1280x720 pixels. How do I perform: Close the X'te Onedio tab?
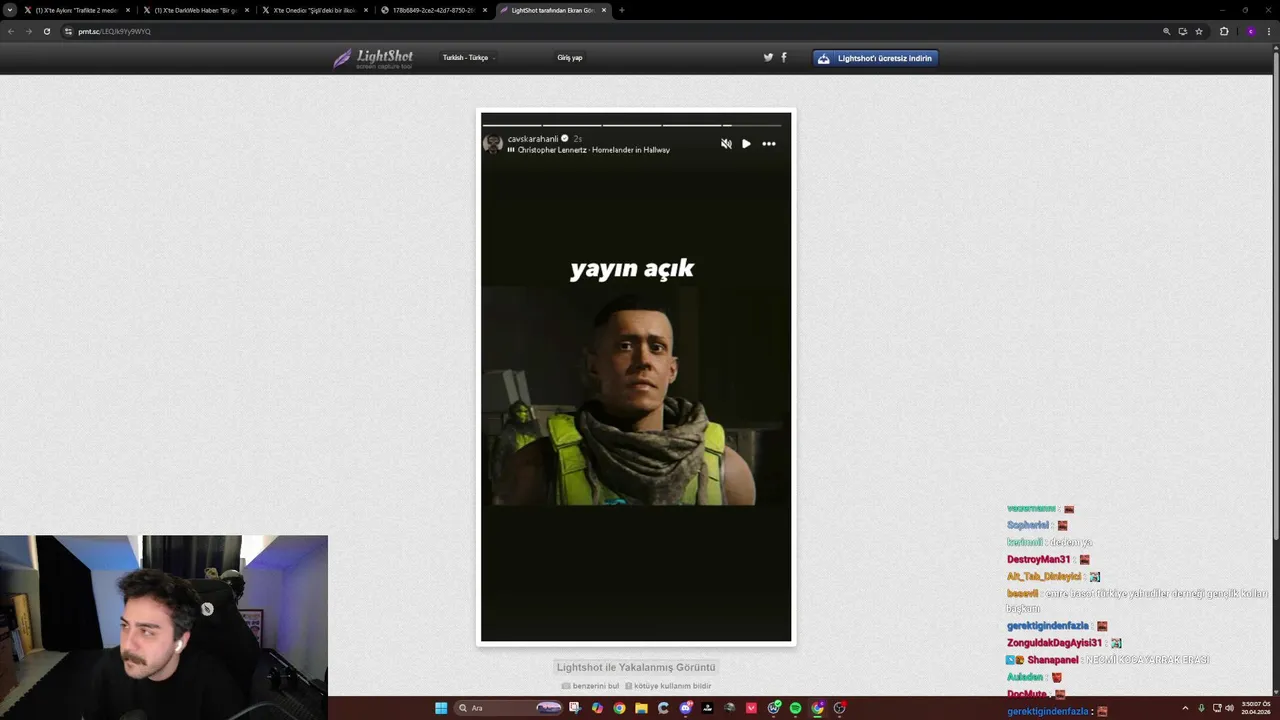point(366,10)
